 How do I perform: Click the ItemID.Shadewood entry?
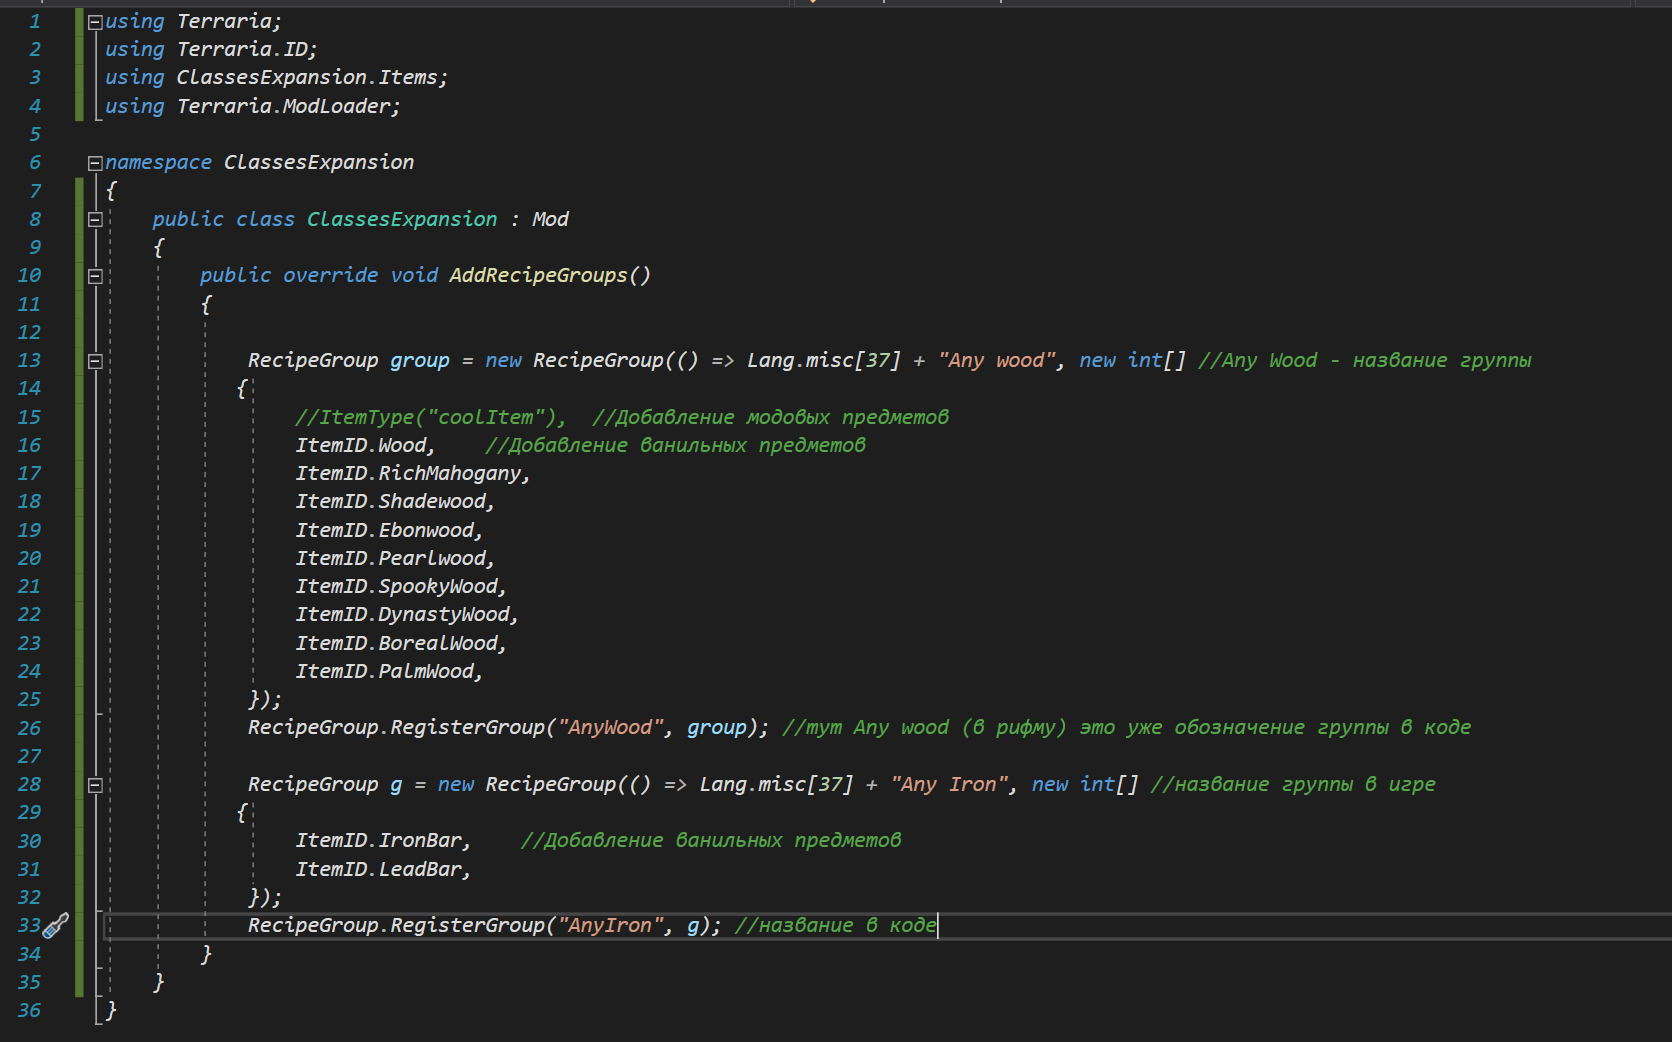(395, 501)
